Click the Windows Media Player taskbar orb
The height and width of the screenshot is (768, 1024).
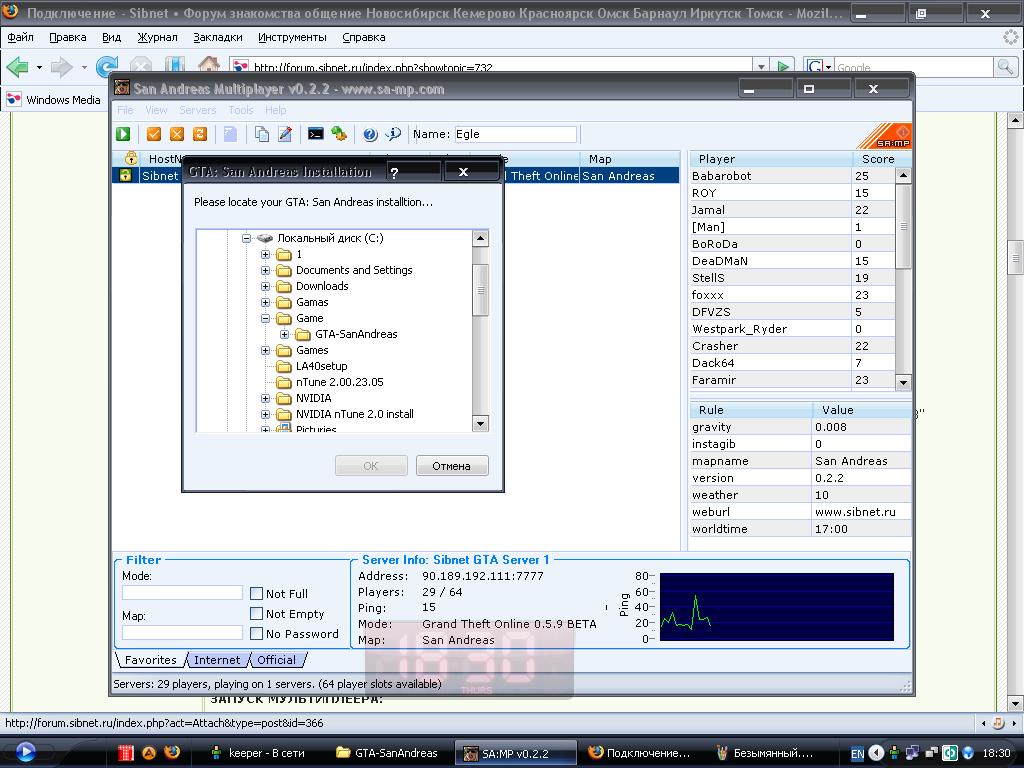click(25, 752)
